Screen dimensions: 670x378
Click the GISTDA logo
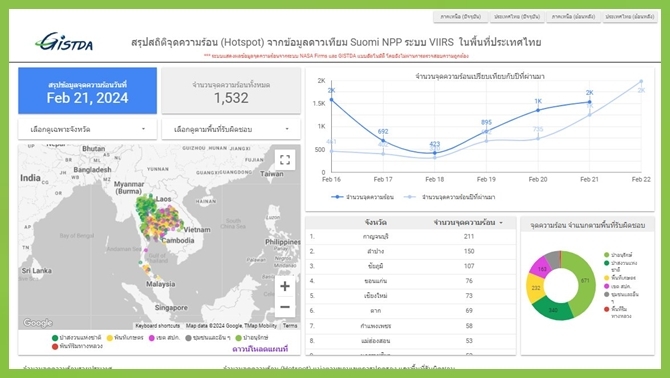[64, 42]
